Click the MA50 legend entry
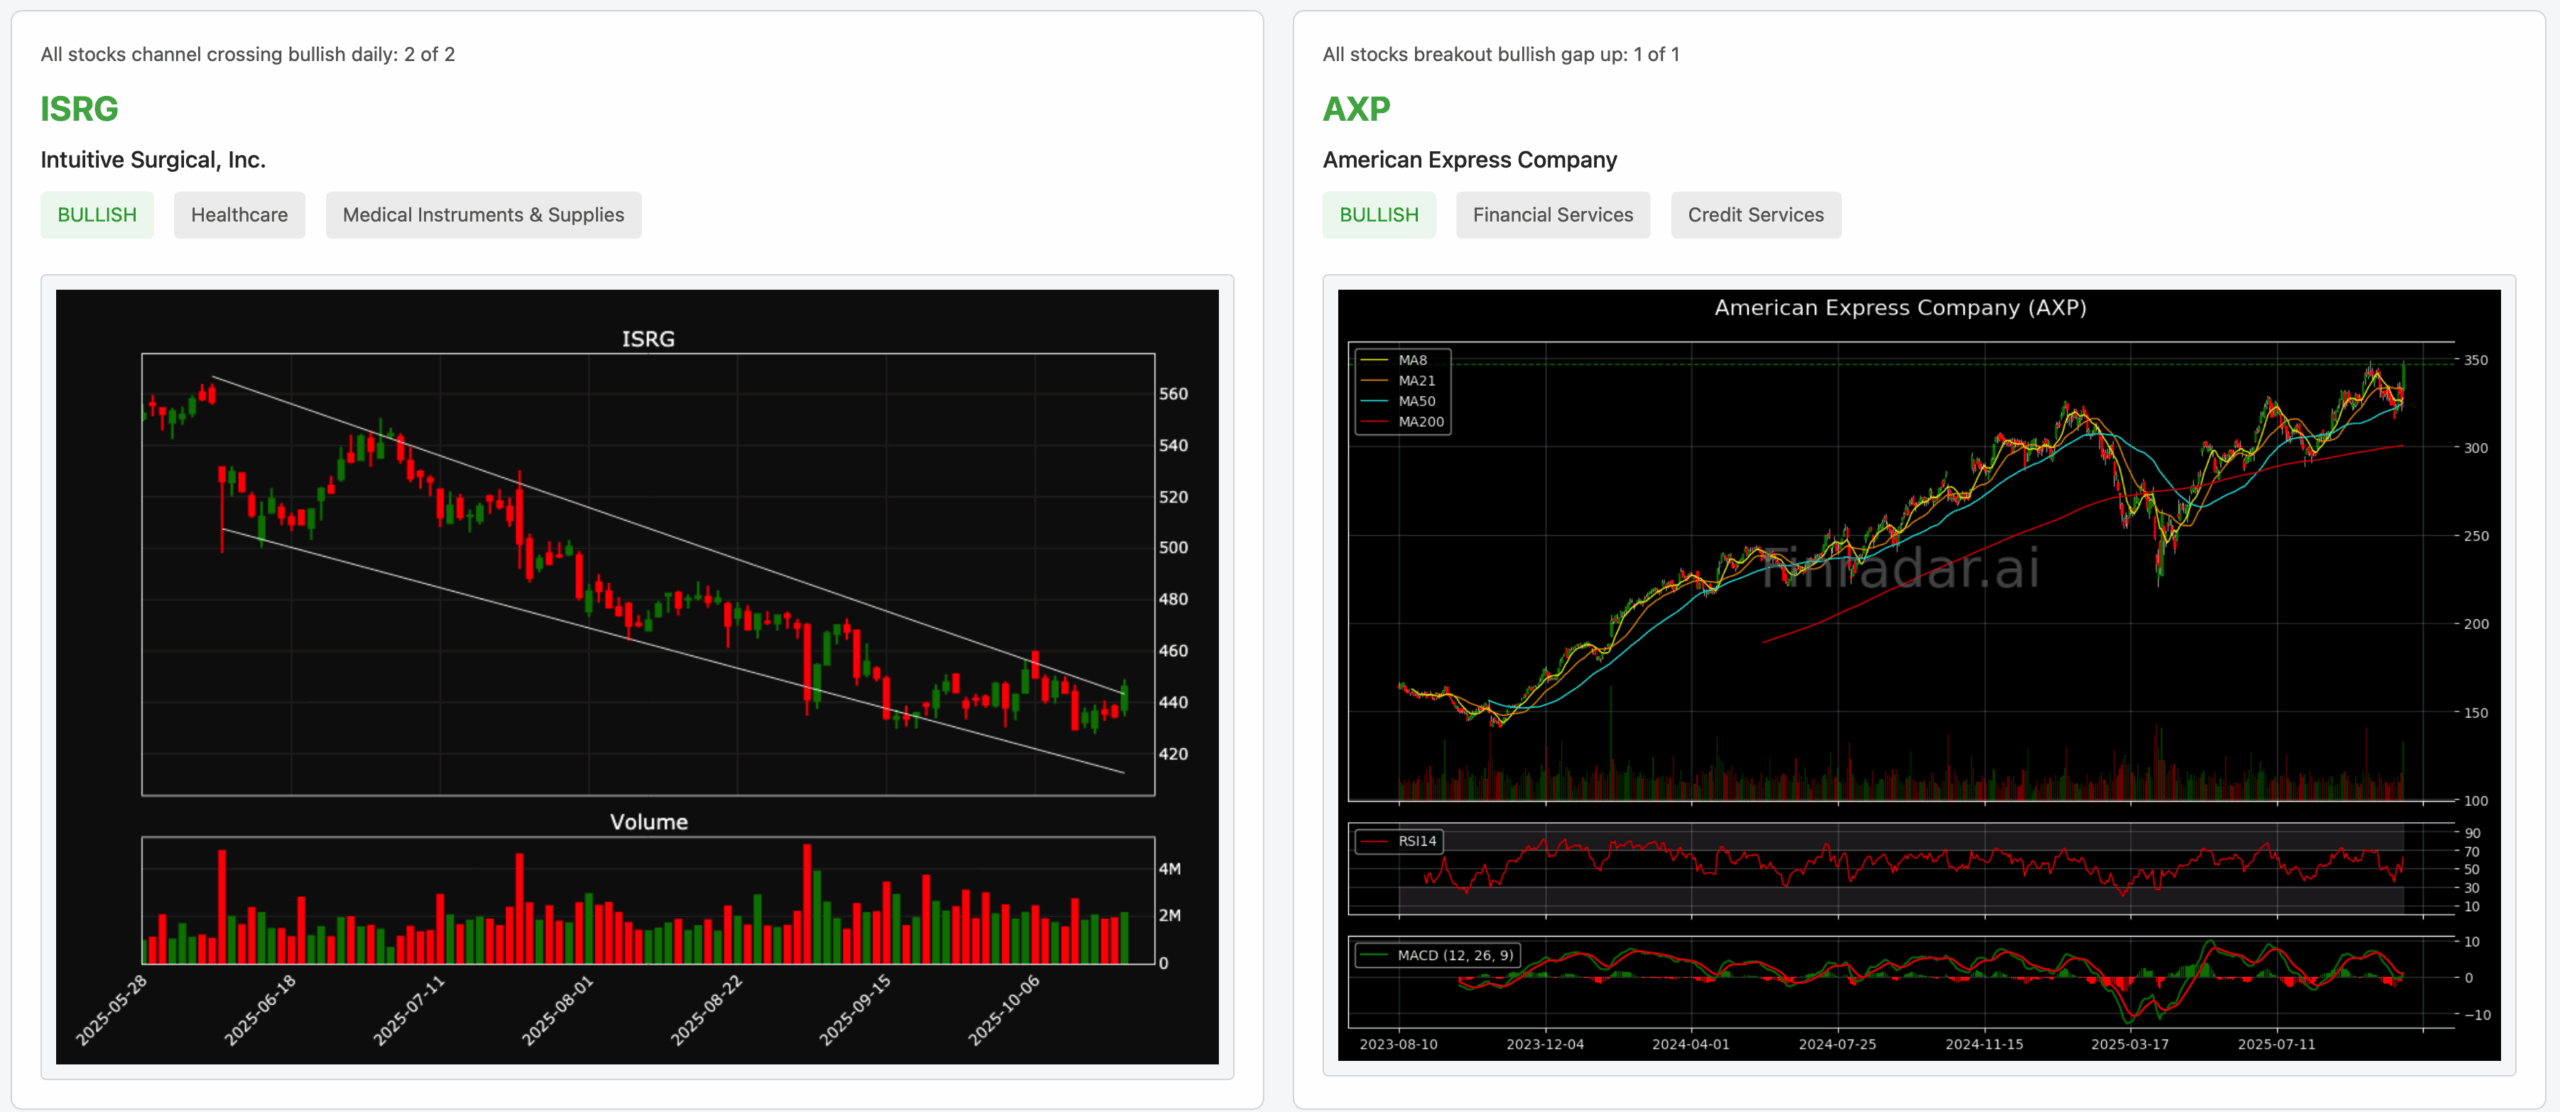 pos(1416,401)
